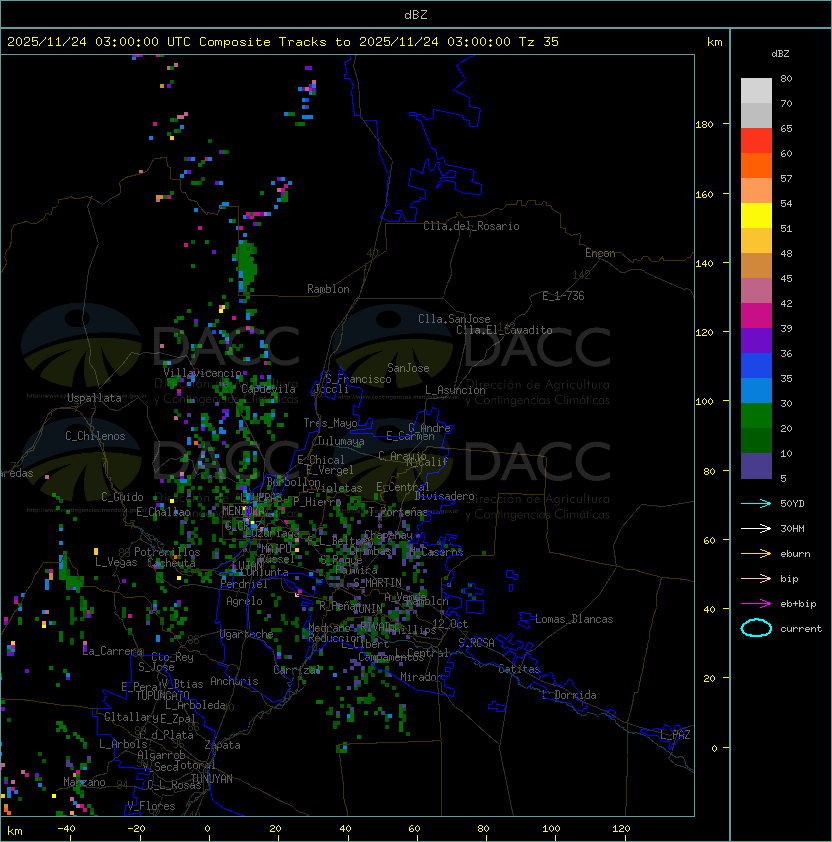This screenshot has width=832, height=842.
Task: Select the red 65 dBZ color swatch
Action: click(x=756, y=141)
